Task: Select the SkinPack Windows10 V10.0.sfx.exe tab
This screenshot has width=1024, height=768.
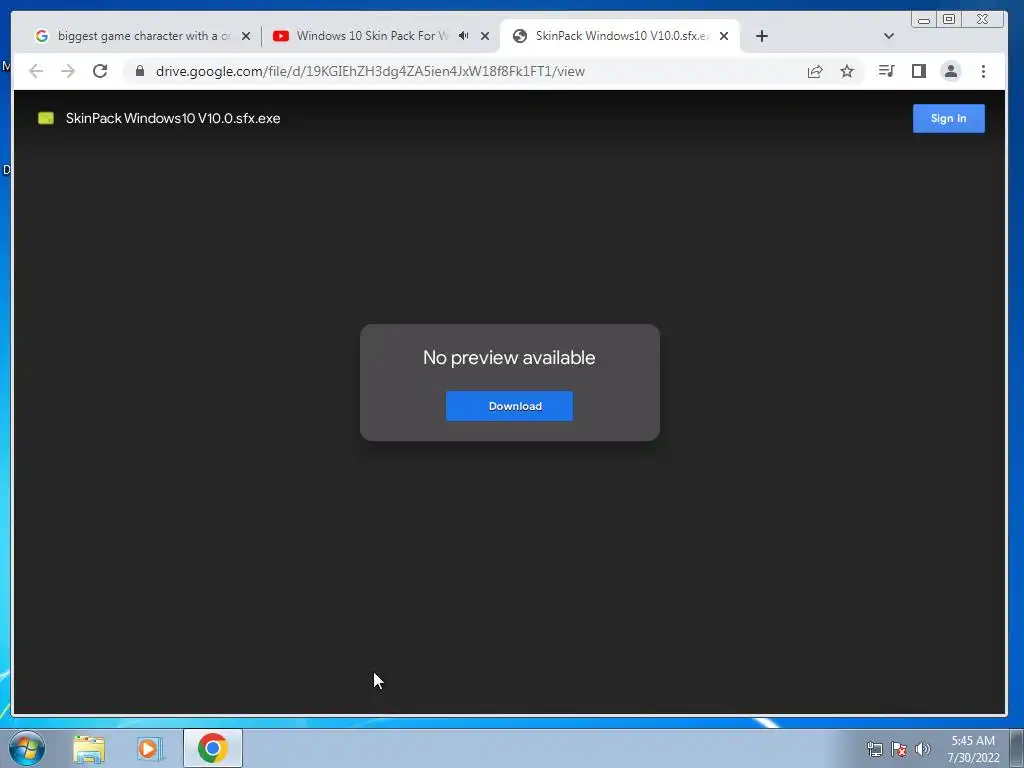Action: tap(622, 36)
